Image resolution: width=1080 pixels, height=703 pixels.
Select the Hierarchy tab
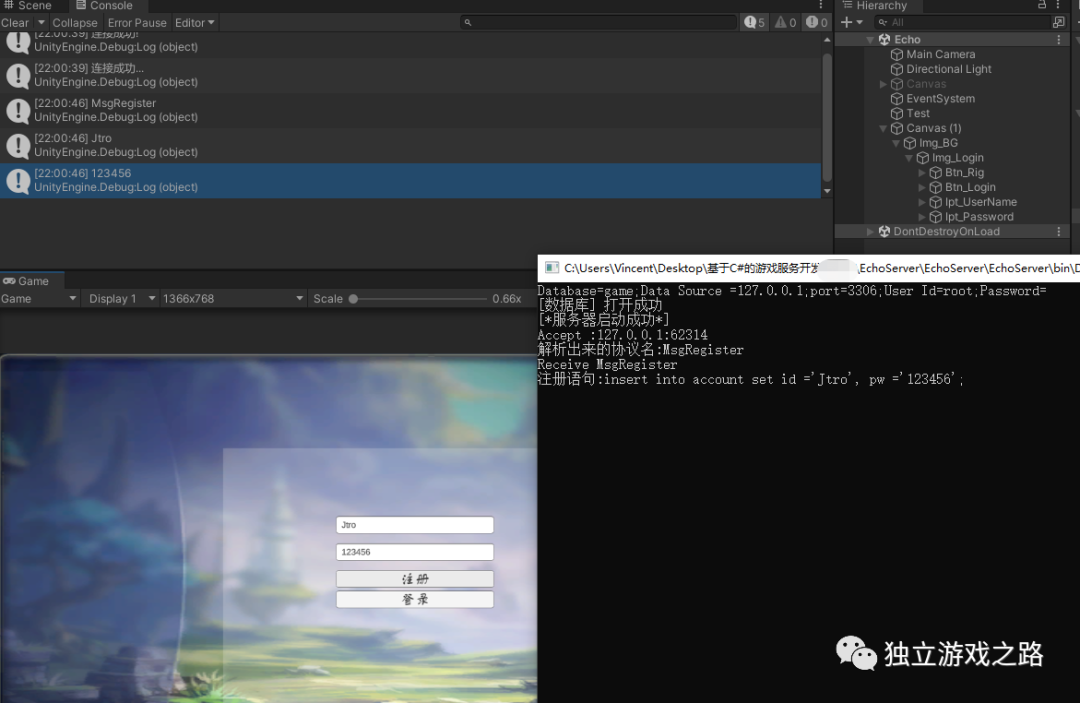coord(875,6)
